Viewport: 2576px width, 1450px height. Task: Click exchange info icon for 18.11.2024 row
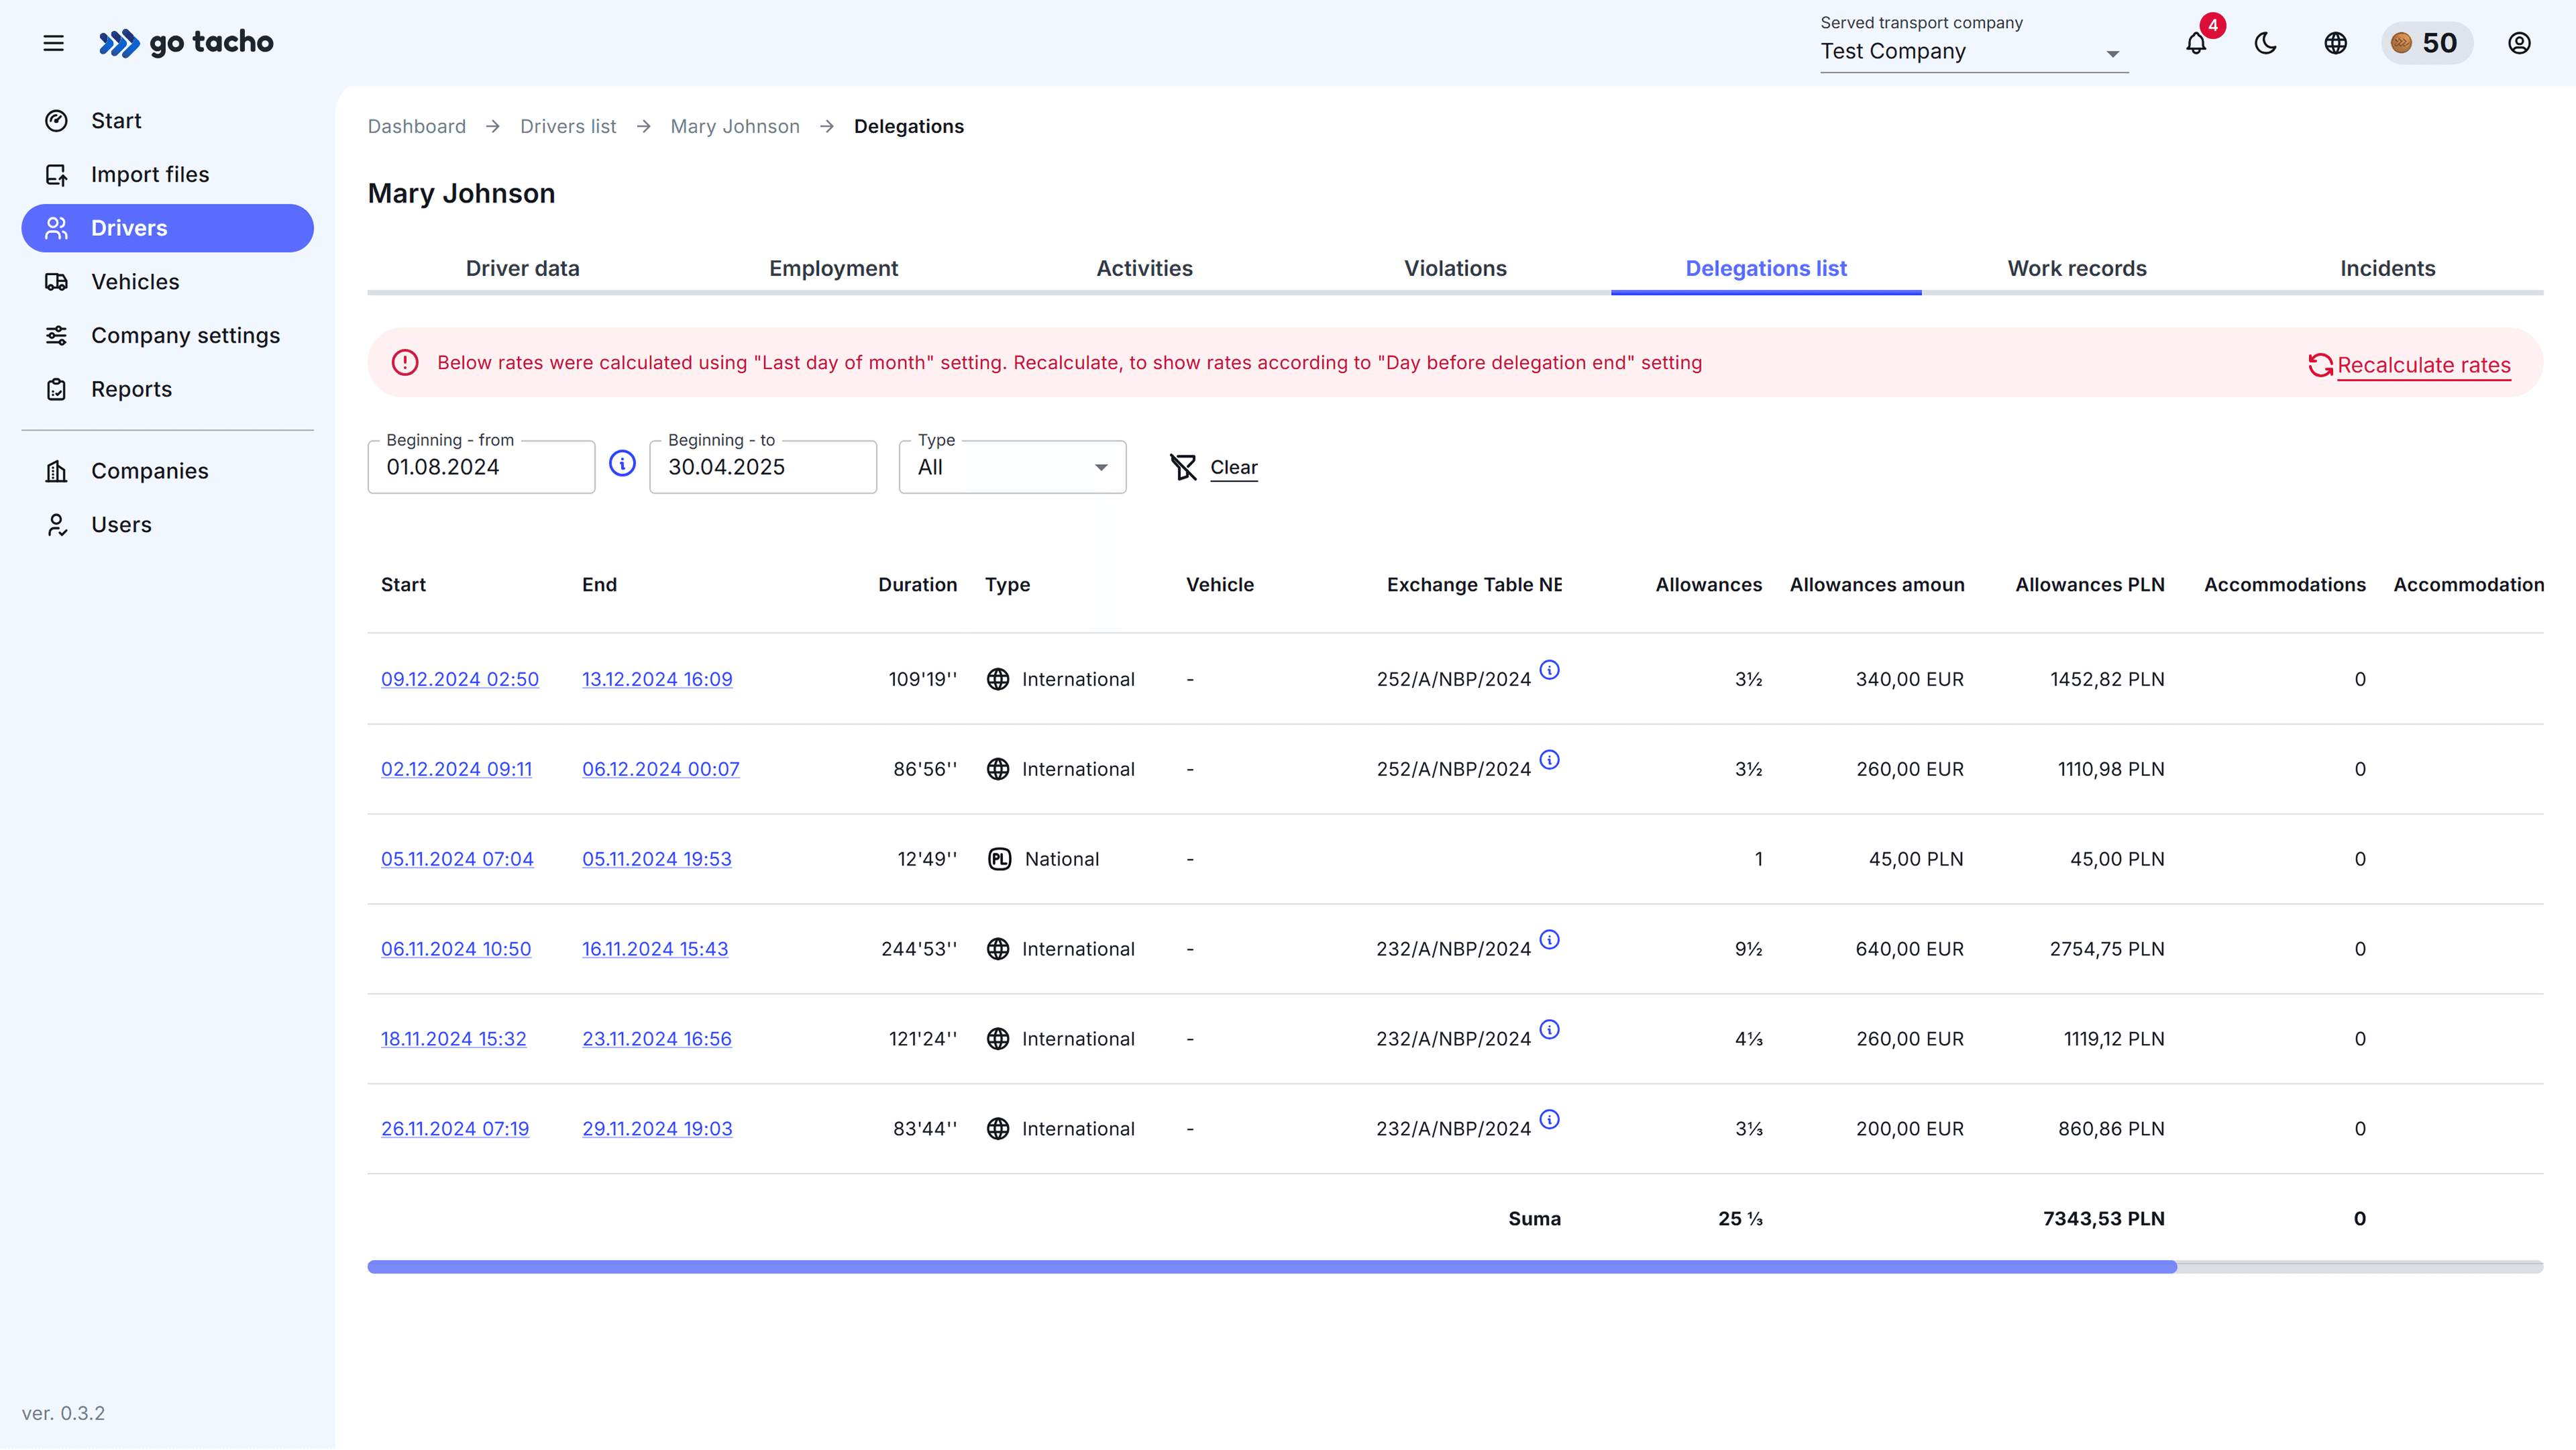[1549, 1030]
